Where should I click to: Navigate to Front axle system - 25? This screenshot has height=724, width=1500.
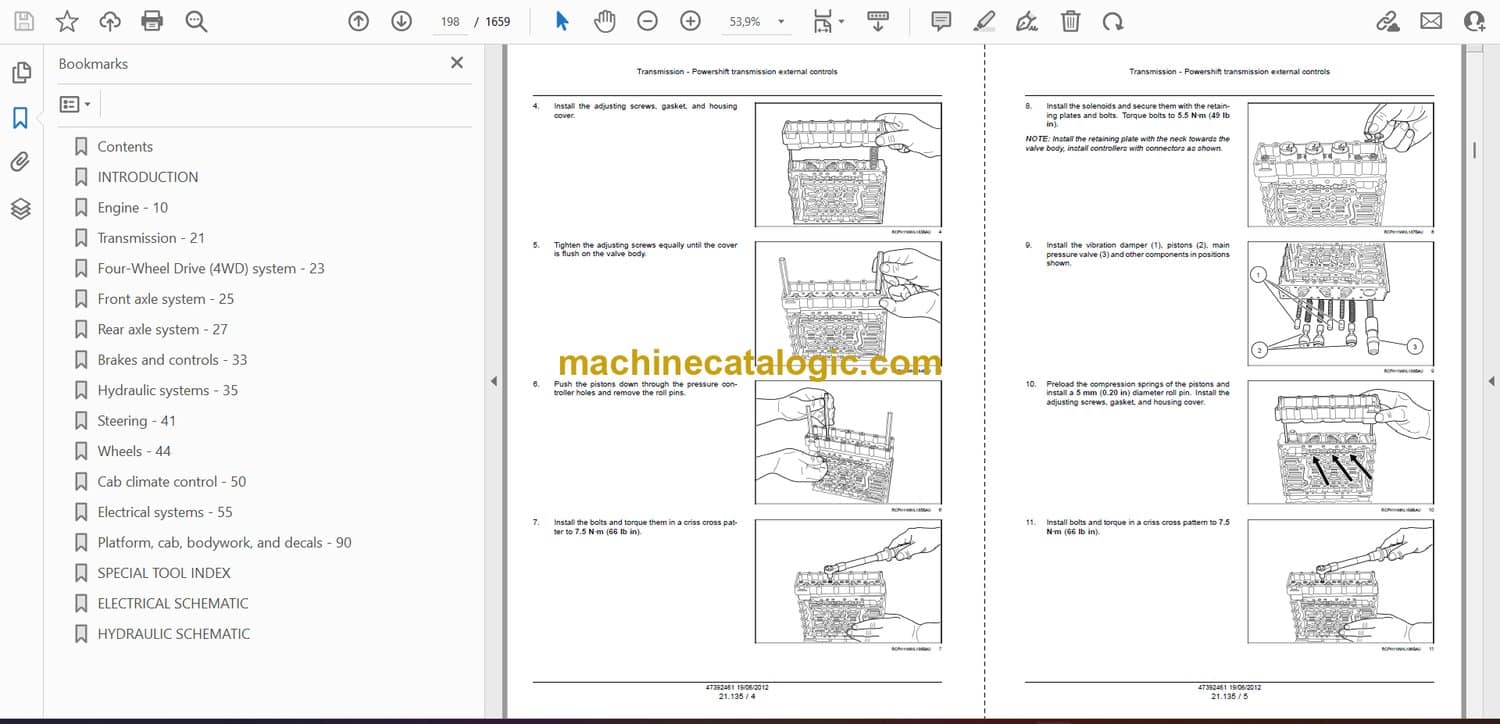[166, 299]
